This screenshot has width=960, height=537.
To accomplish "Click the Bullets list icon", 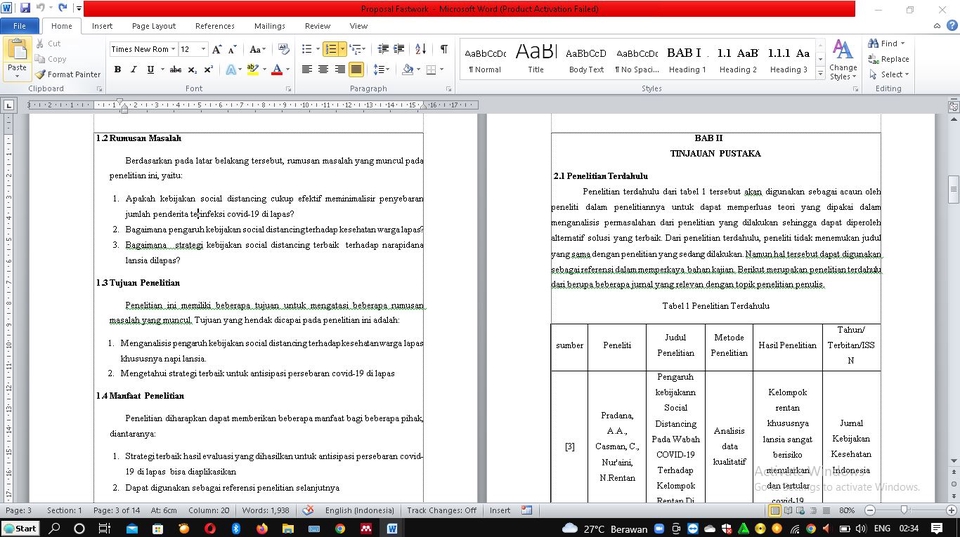I will pos(307,49).
